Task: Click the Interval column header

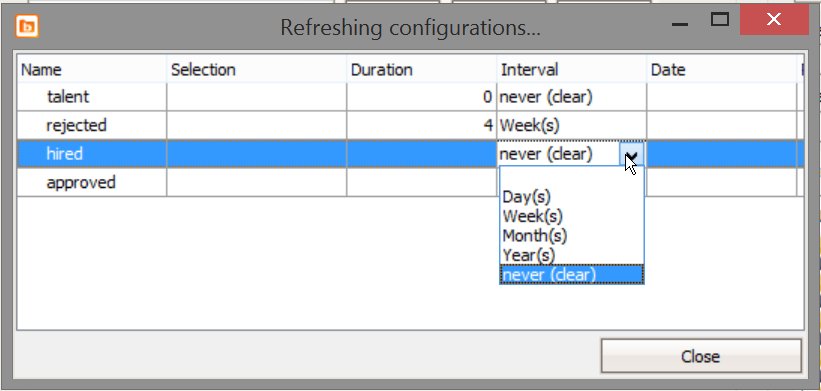Action: [571, 70]
